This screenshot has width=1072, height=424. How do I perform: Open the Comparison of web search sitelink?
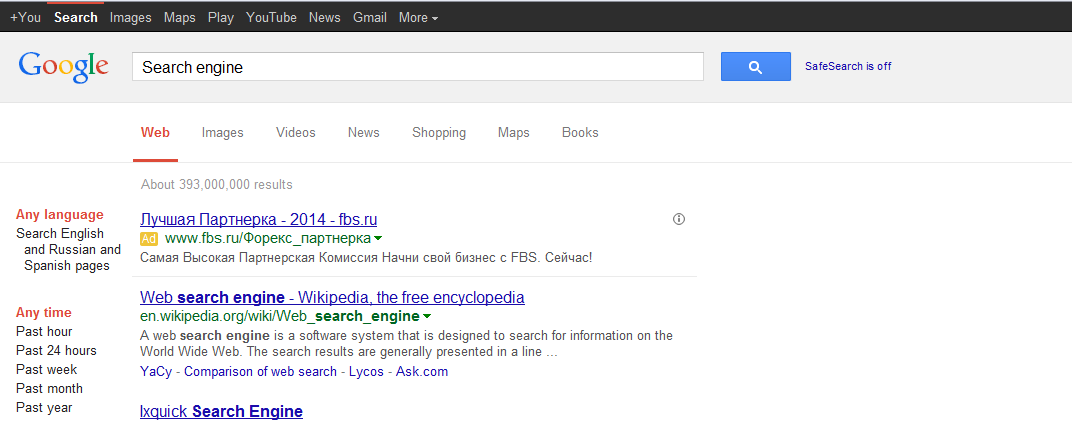pyautogui.click(x=260, y=372)
